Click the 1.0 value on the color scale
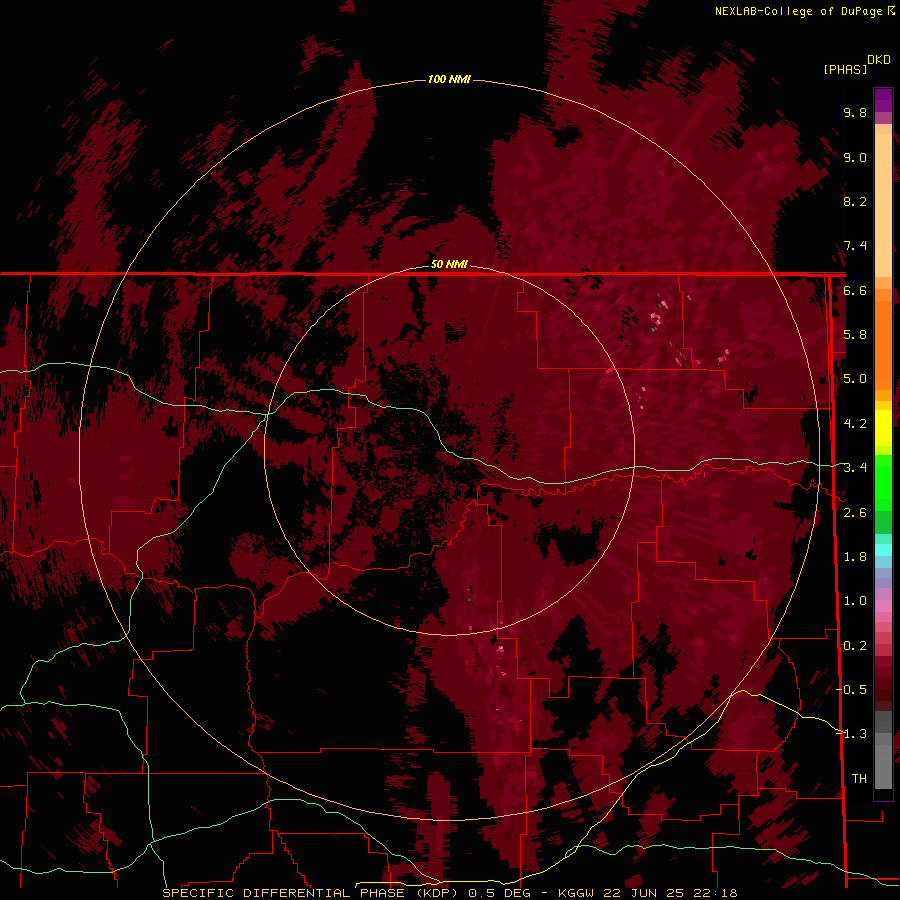 click(x=855, y=601)
